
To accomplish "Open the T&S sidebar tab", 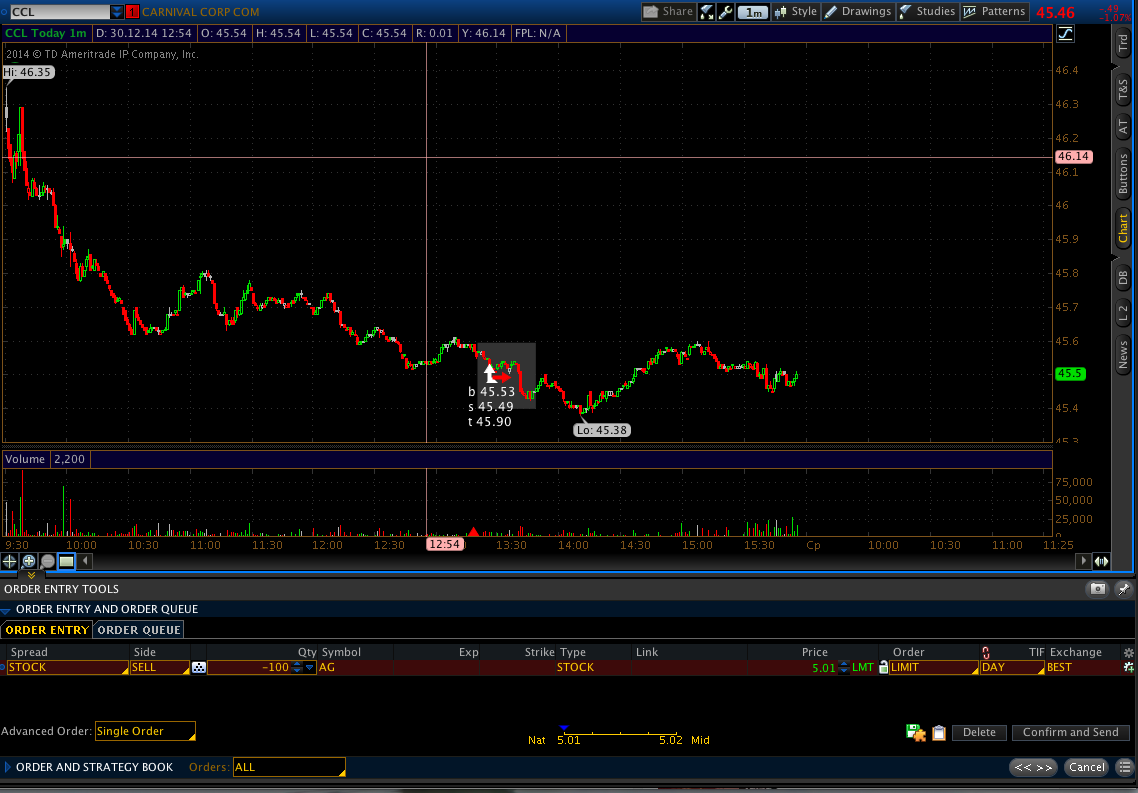I will 1123,90.
